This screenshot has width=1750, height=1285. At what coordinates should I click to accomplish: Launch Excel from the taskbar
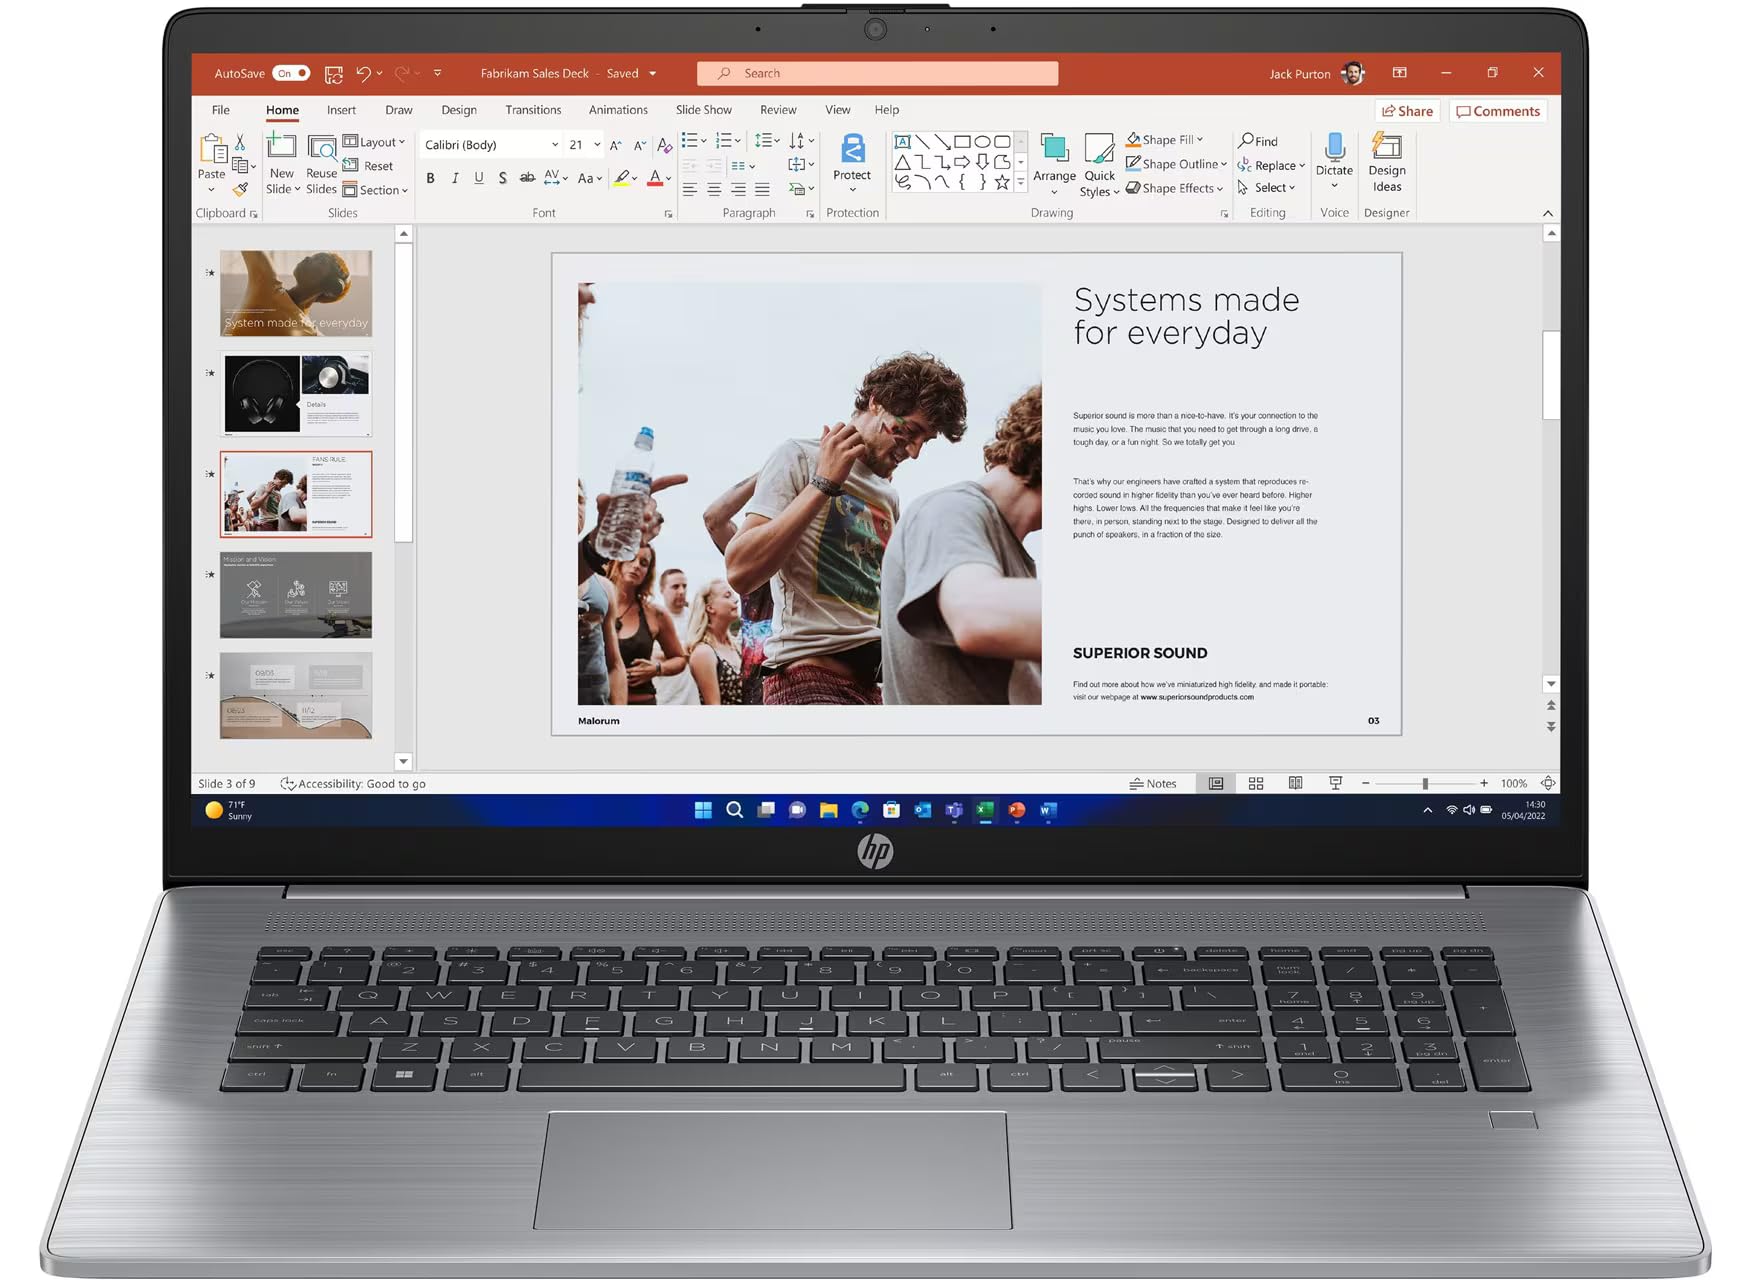[x=985, y=810]
